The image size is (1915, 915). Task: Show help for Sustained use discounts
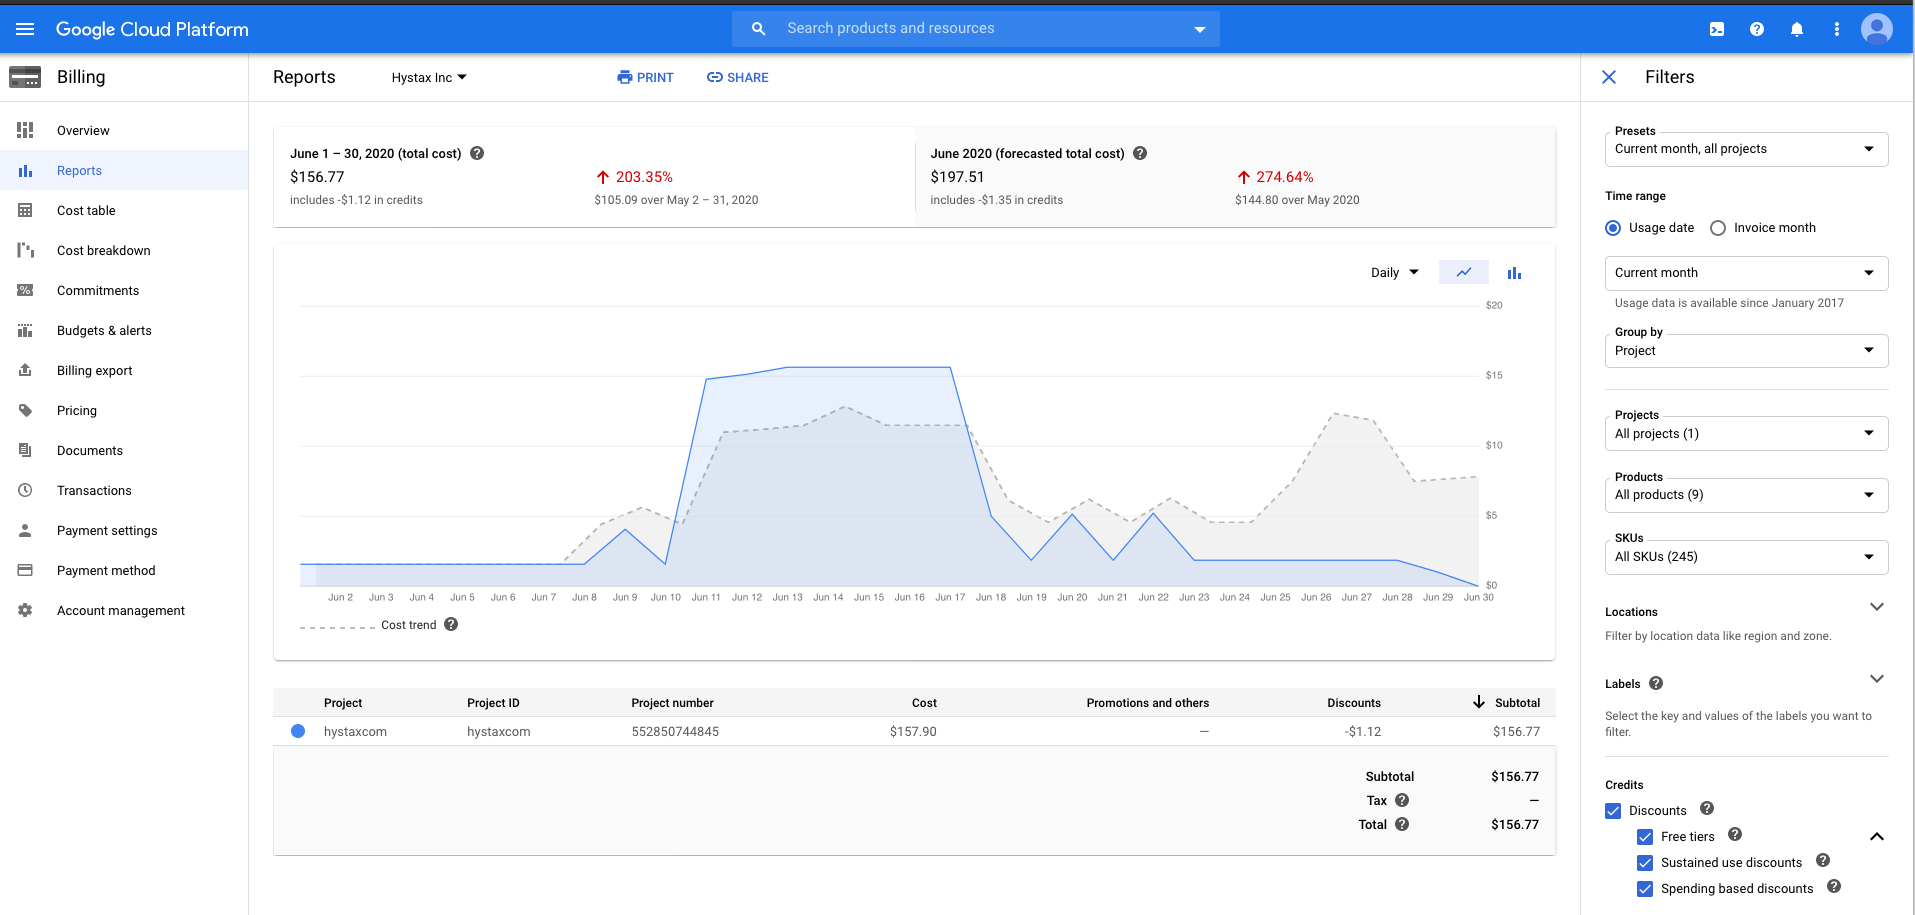[1823, 860]
